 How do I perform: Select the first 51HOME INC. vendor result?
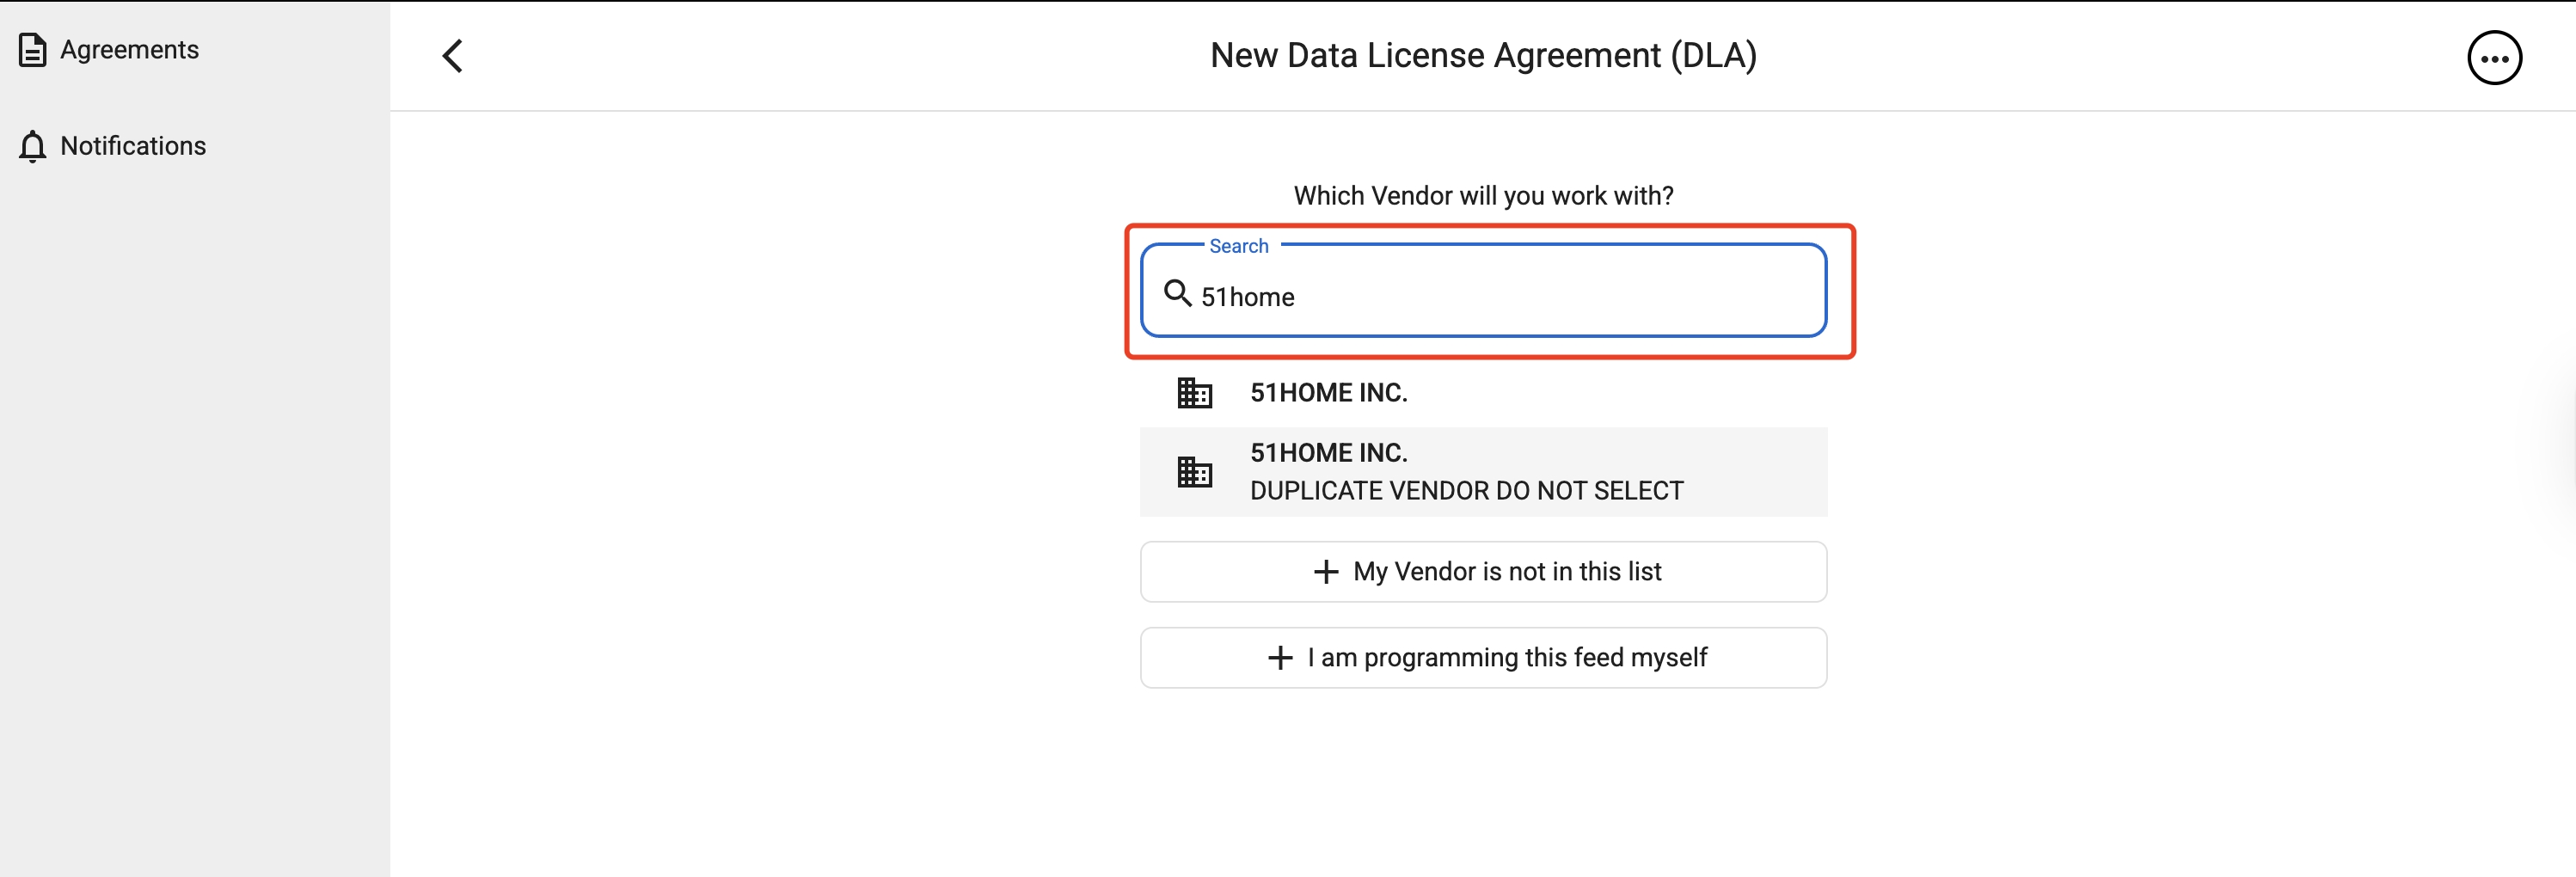pyautogui.click(x=1328, y=393)
